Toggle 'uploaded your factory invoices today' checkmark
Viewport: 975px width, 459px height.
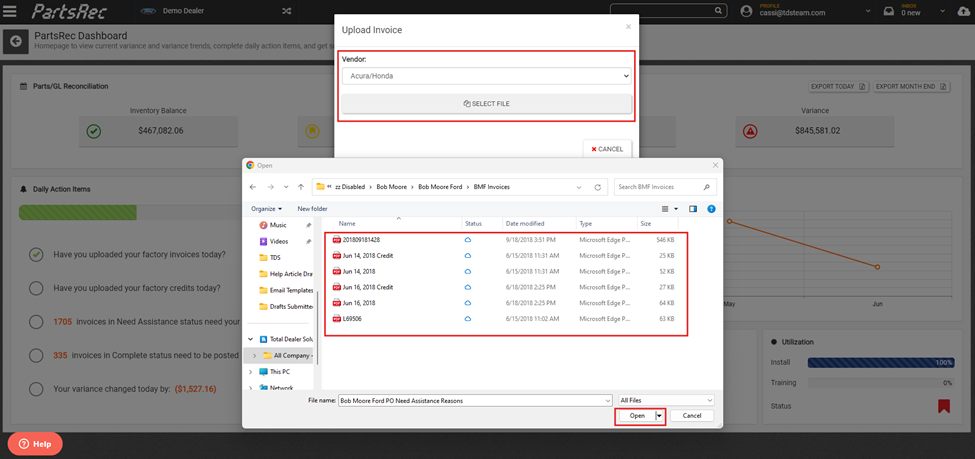pos(36,255)
